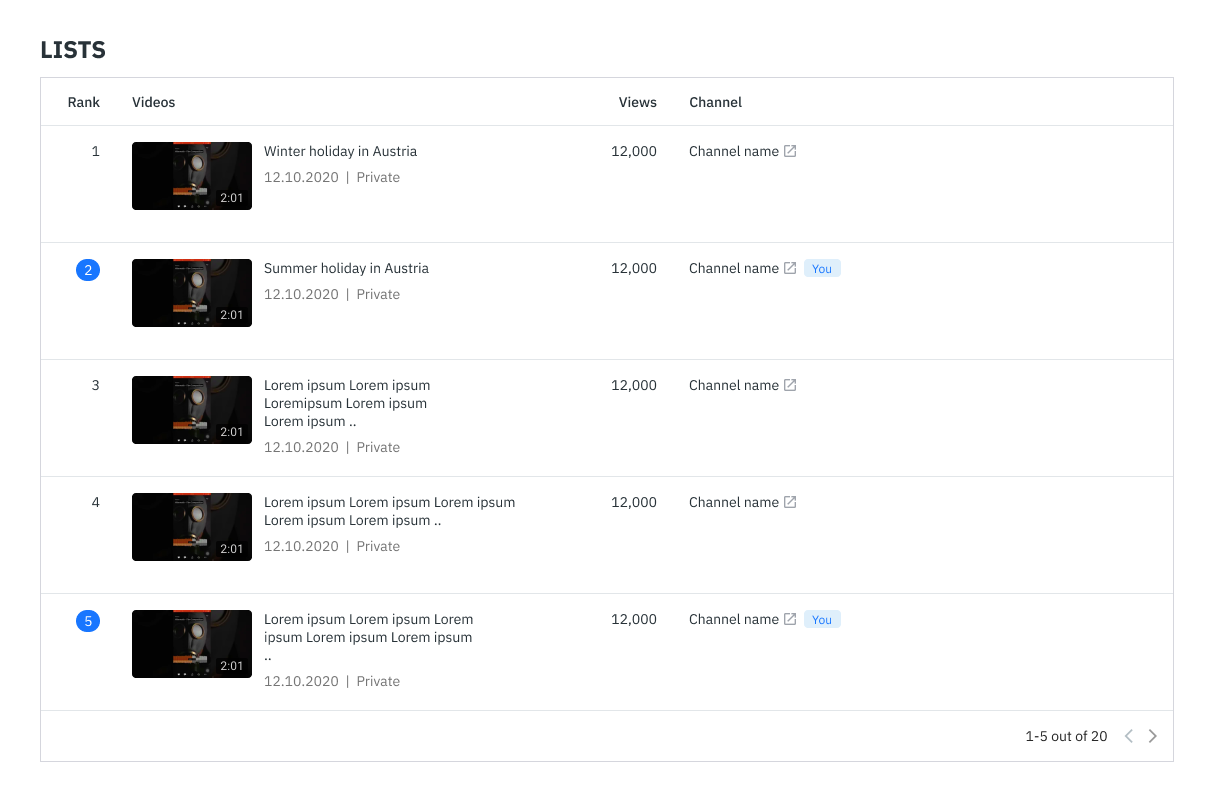Go to previous page of the list
Image resolution: width=1213 pixels, height=802 pixels.
tap(1129, 736)
